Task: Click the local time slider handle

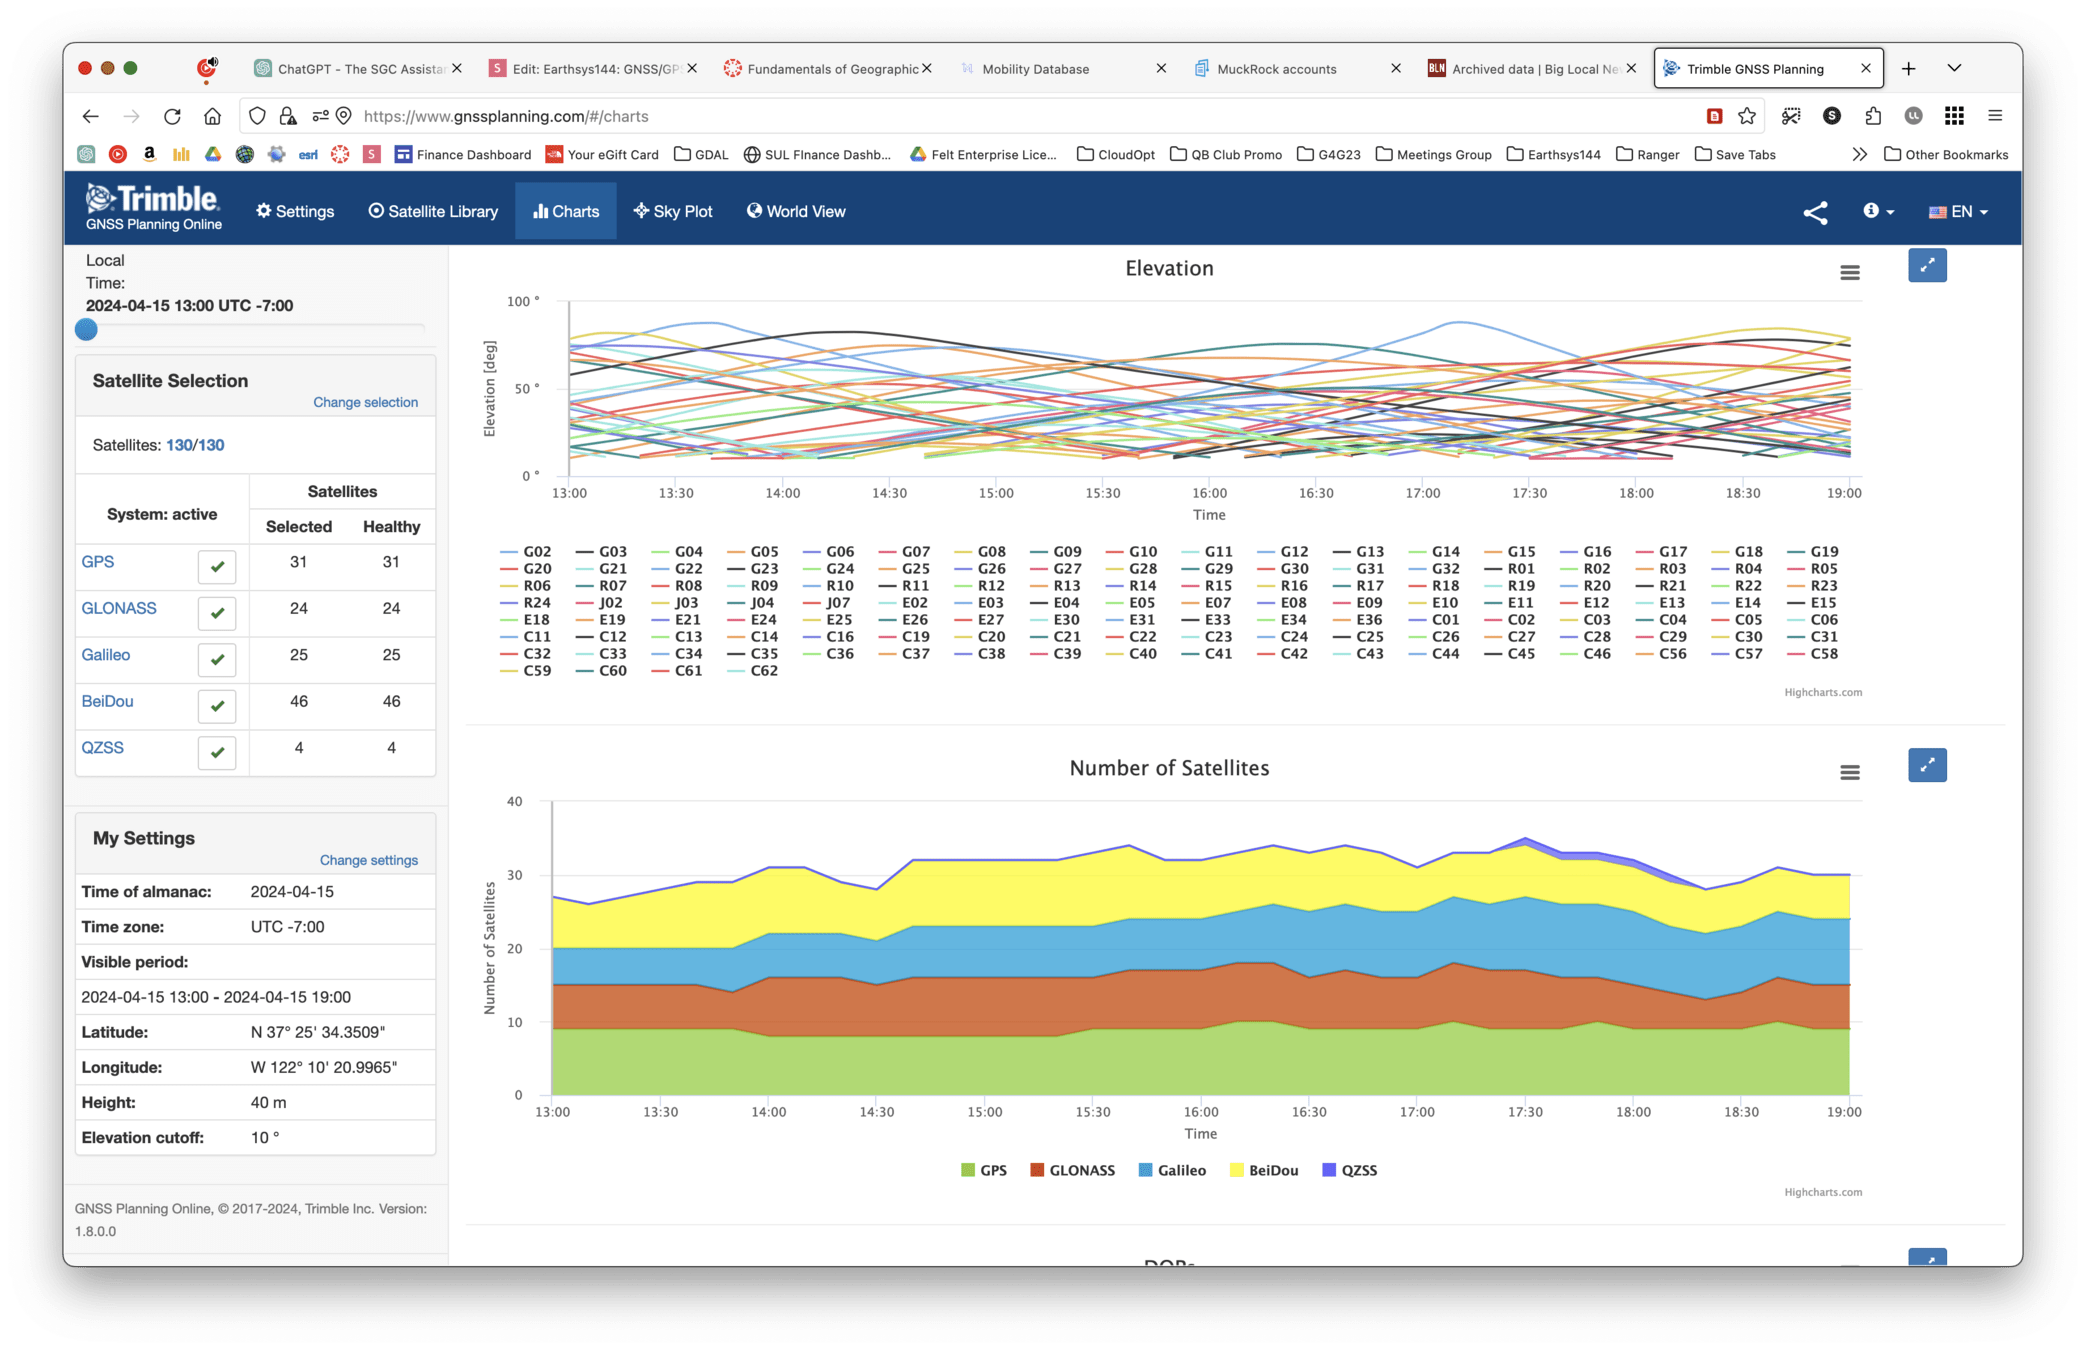Action: click(87, 330)
